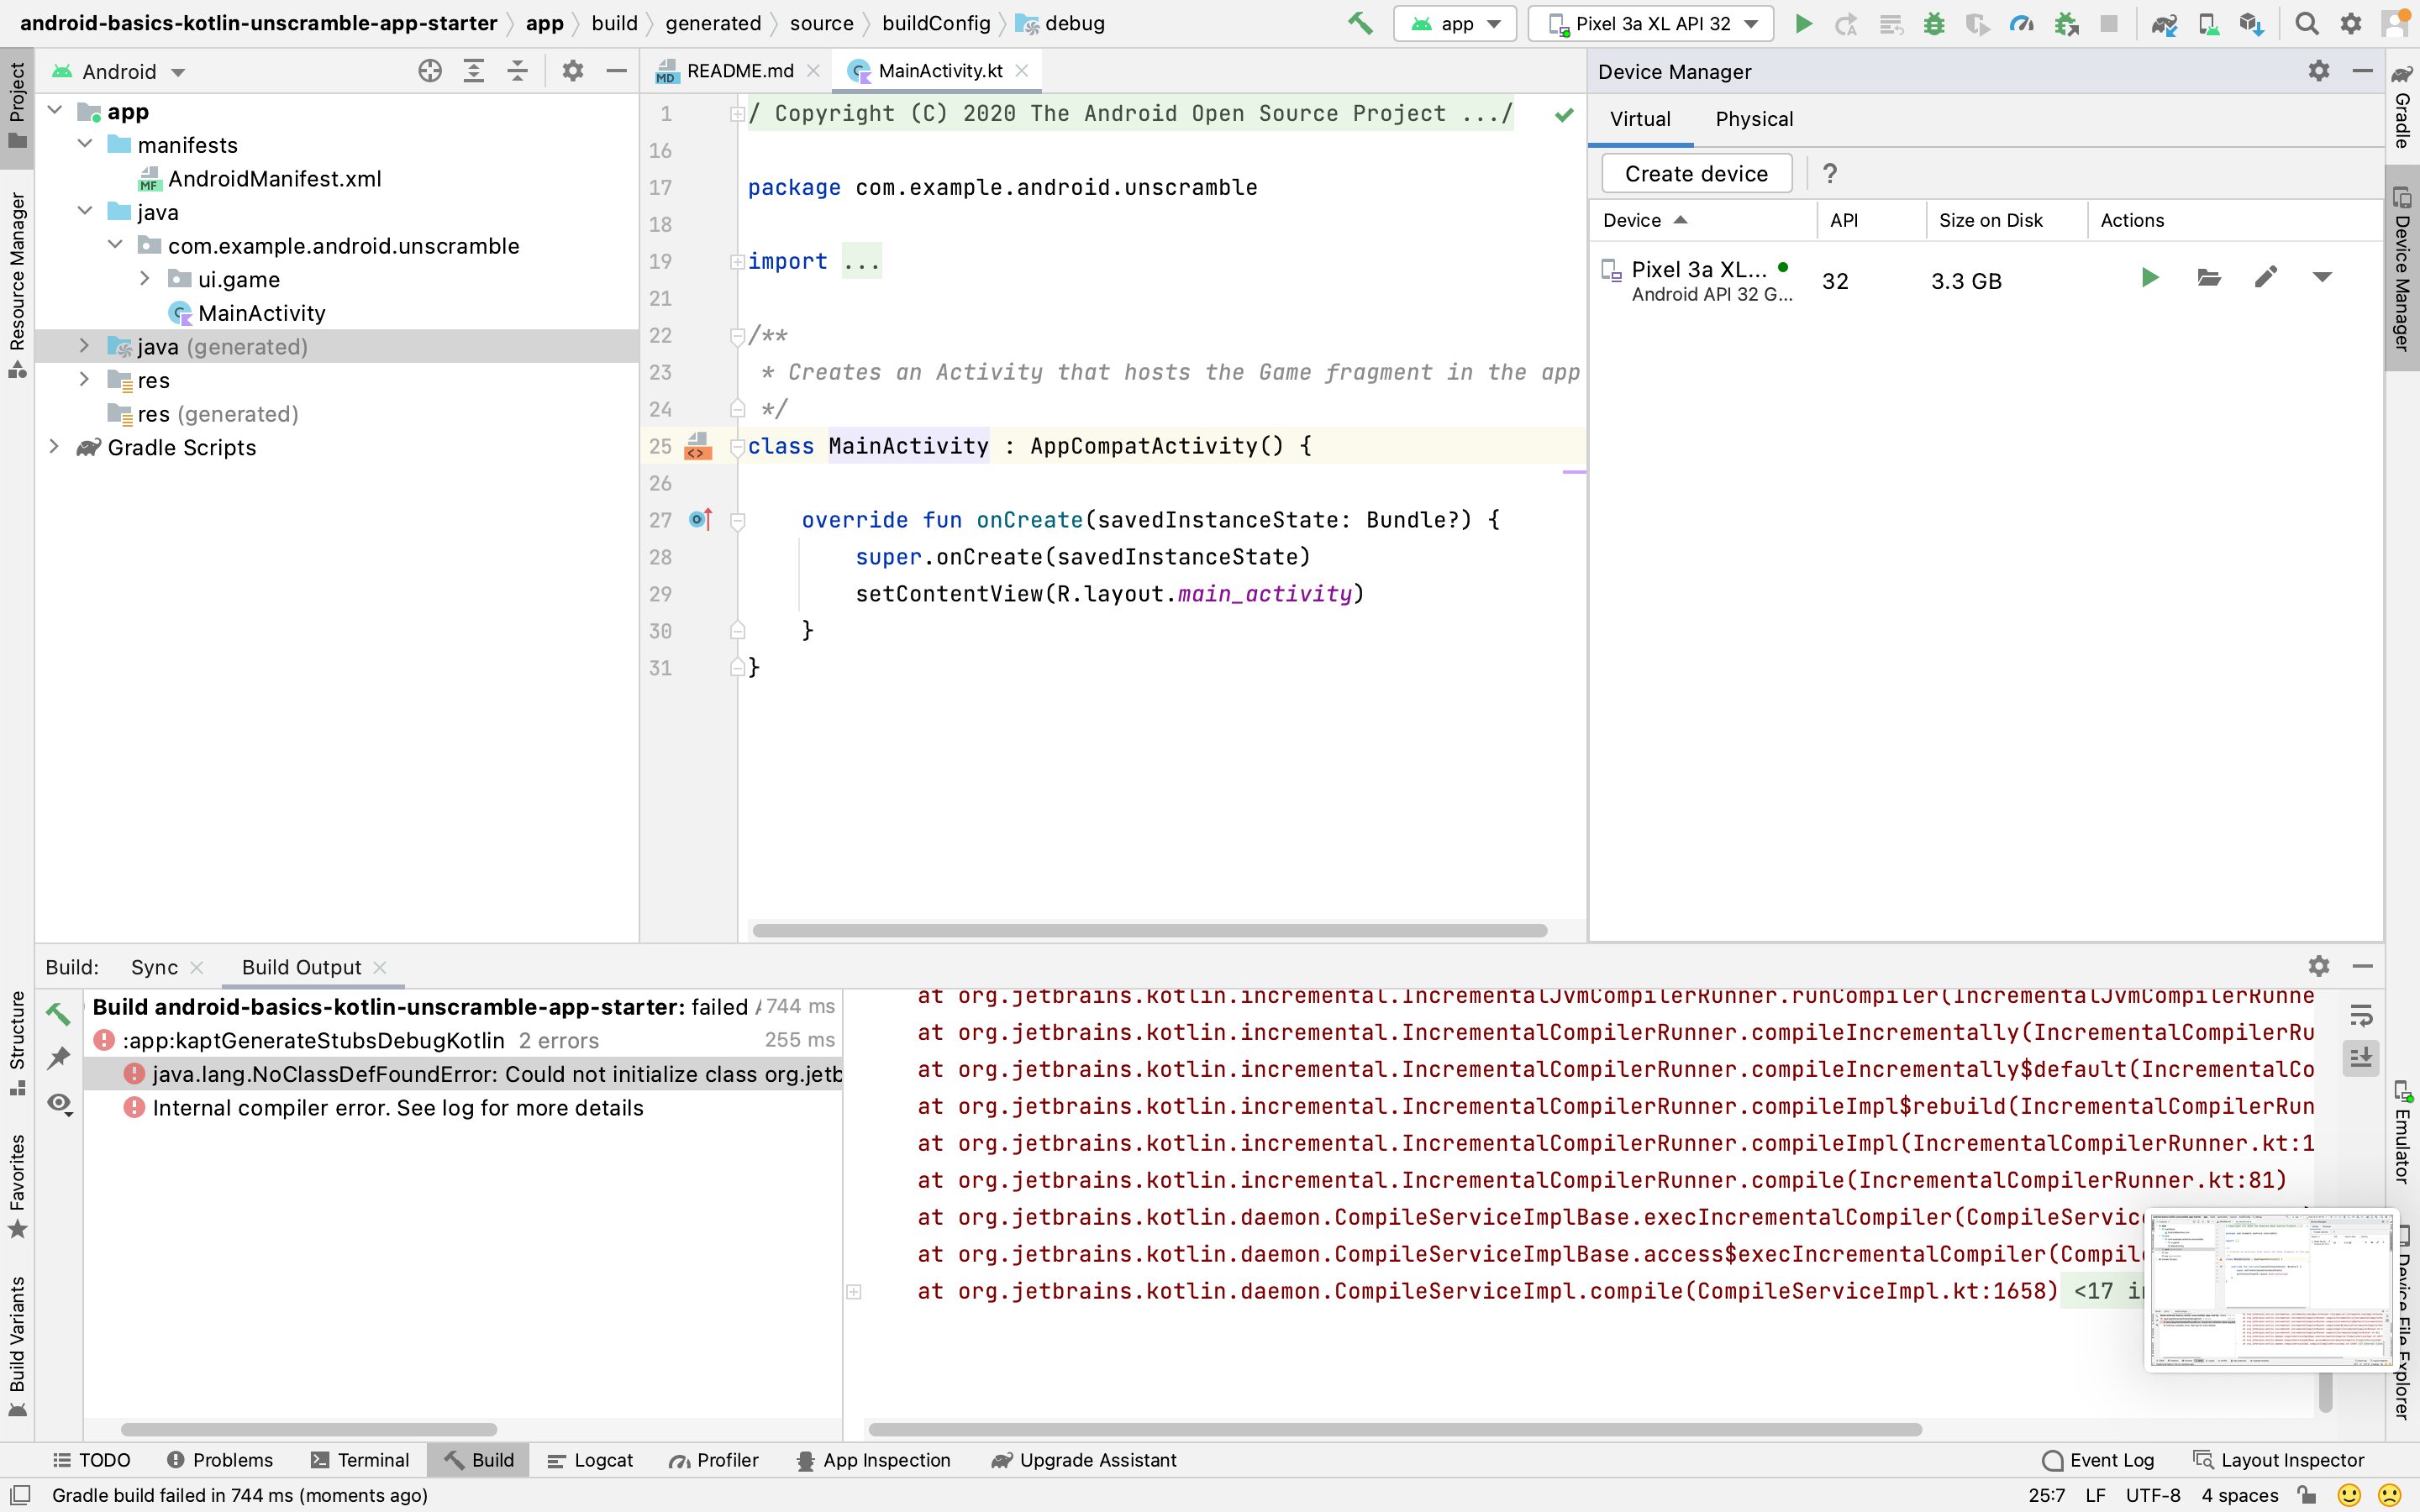
Task: Open Device Manager settings gear
Action: pos(2319,71)
